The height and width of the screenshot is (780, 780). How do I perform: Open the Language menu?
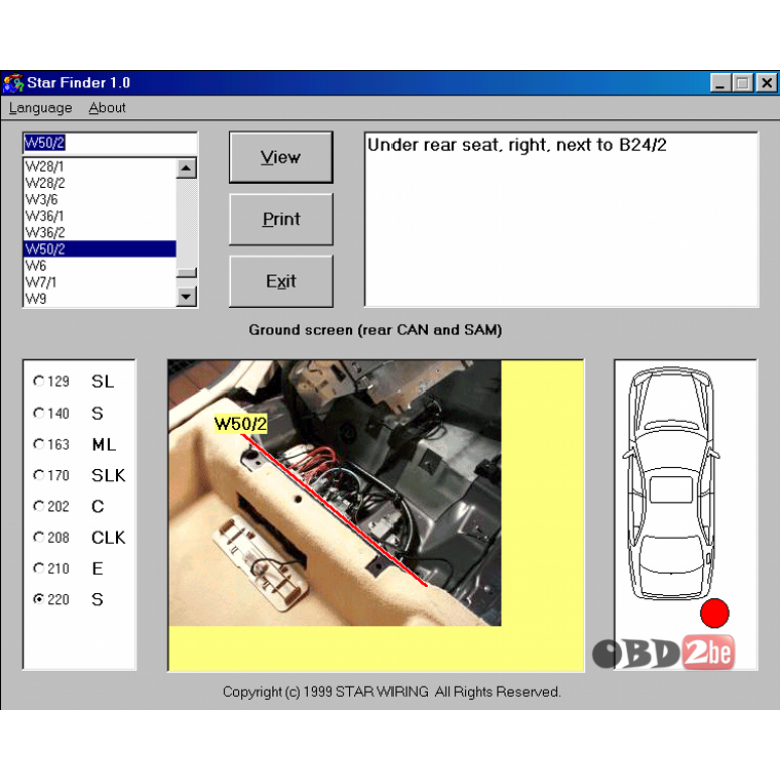pyautogui.click(x=40, y=107)
